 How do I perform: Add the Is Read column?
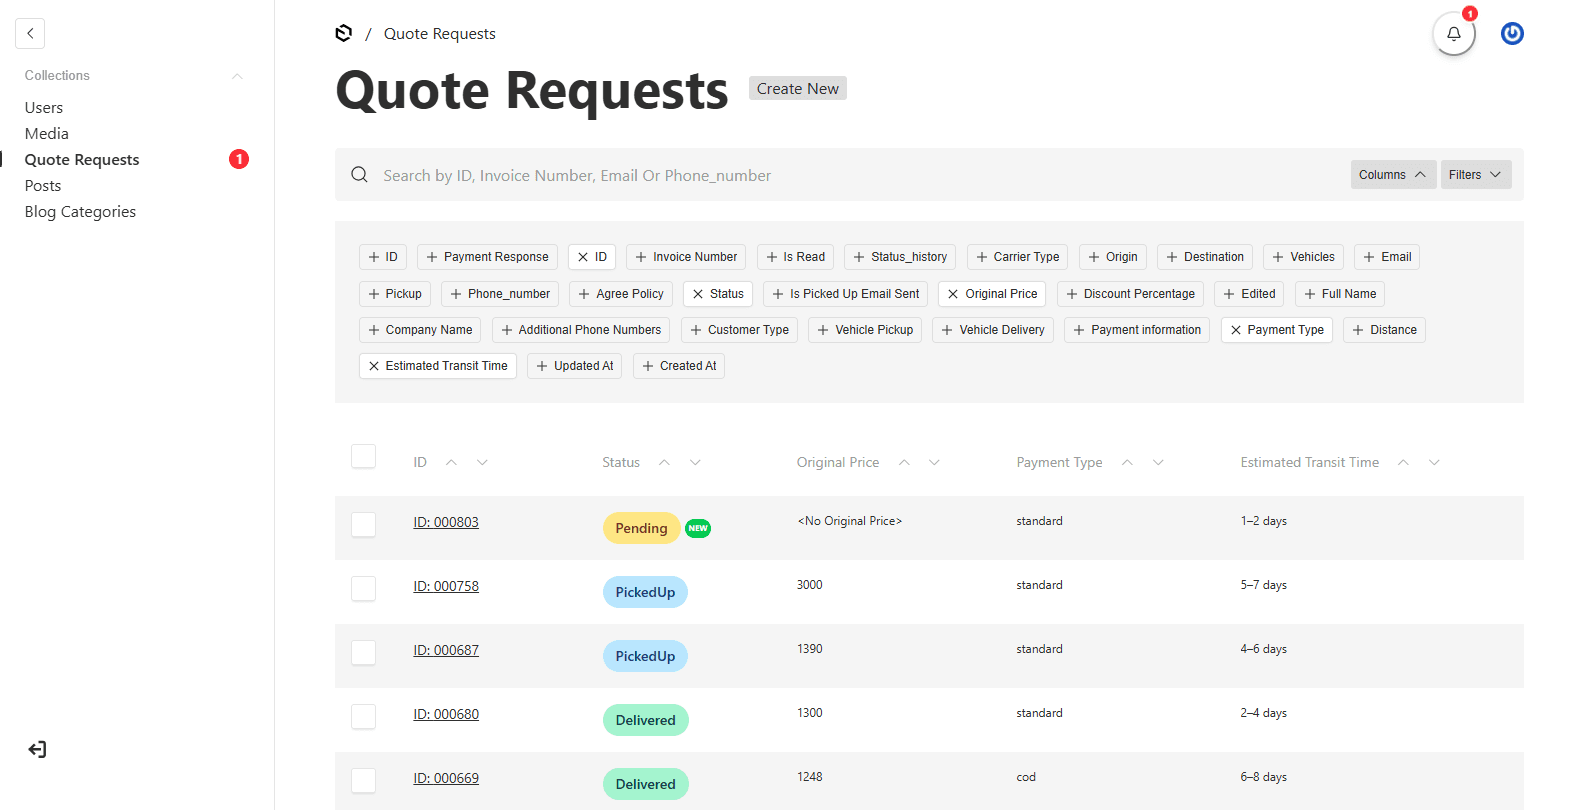point(795,257)
